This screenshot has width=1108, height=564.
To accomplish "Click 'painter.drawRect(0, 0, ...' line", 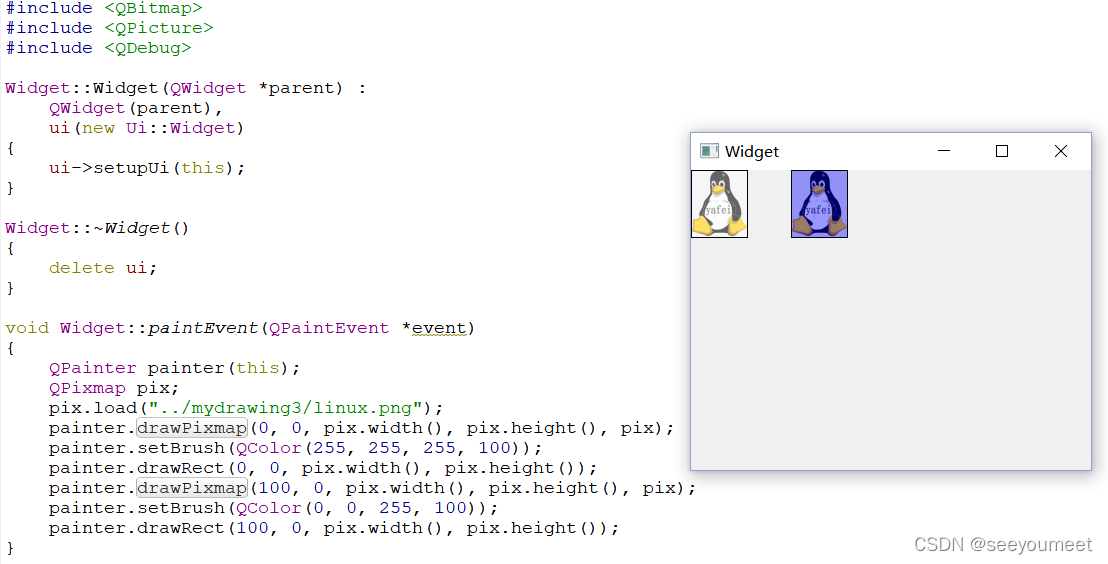I will click(323, 468).
